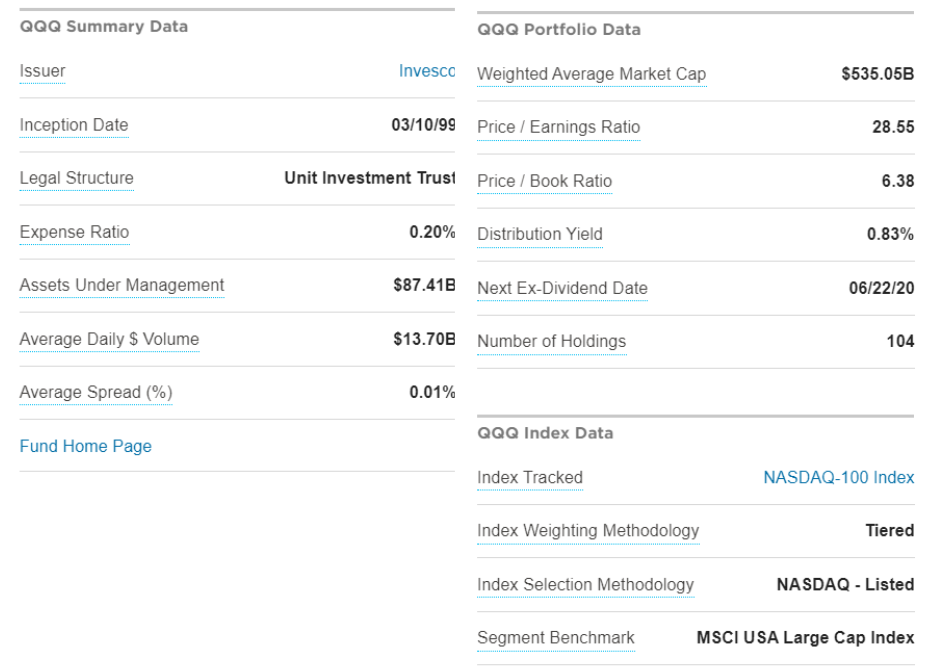Click the Weighted Average Market Cap term

[x=591, y=74]
